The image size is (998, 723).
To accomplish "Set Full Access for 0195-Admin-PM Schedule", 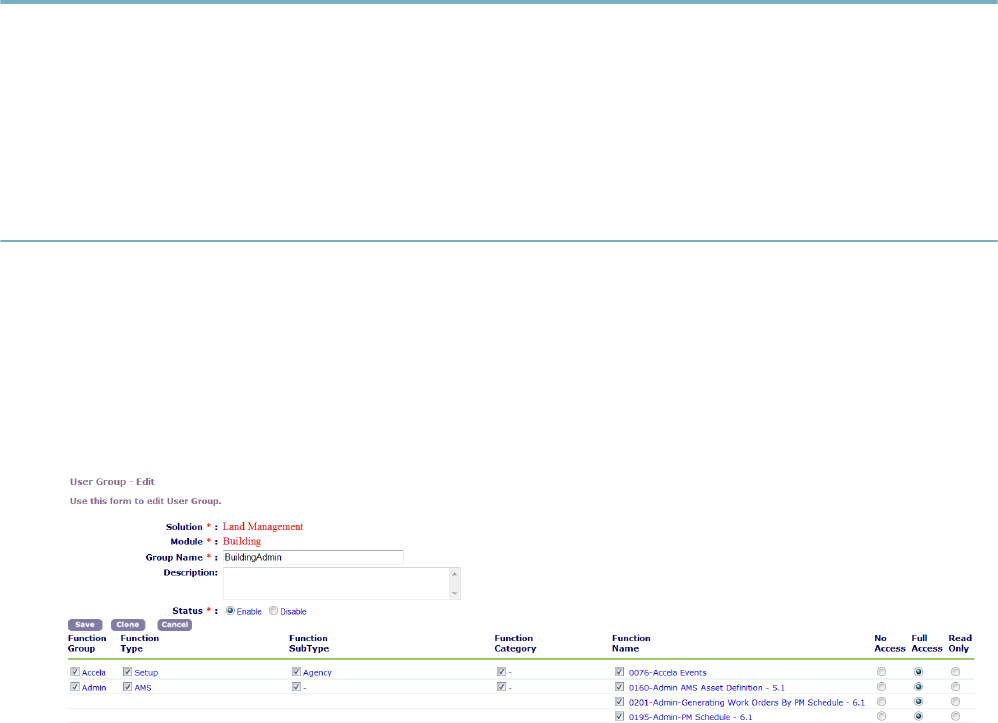I will coord(918,717).
